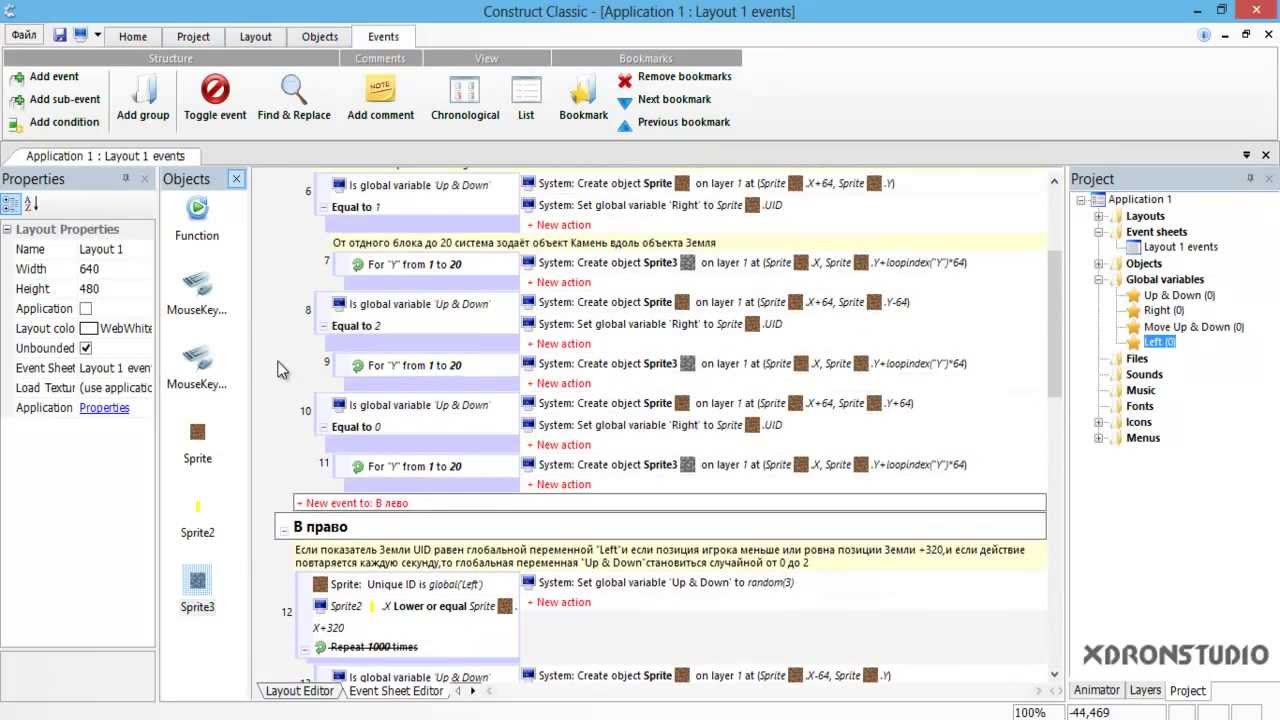Switch to Layout Editor tab

(299, 691)
